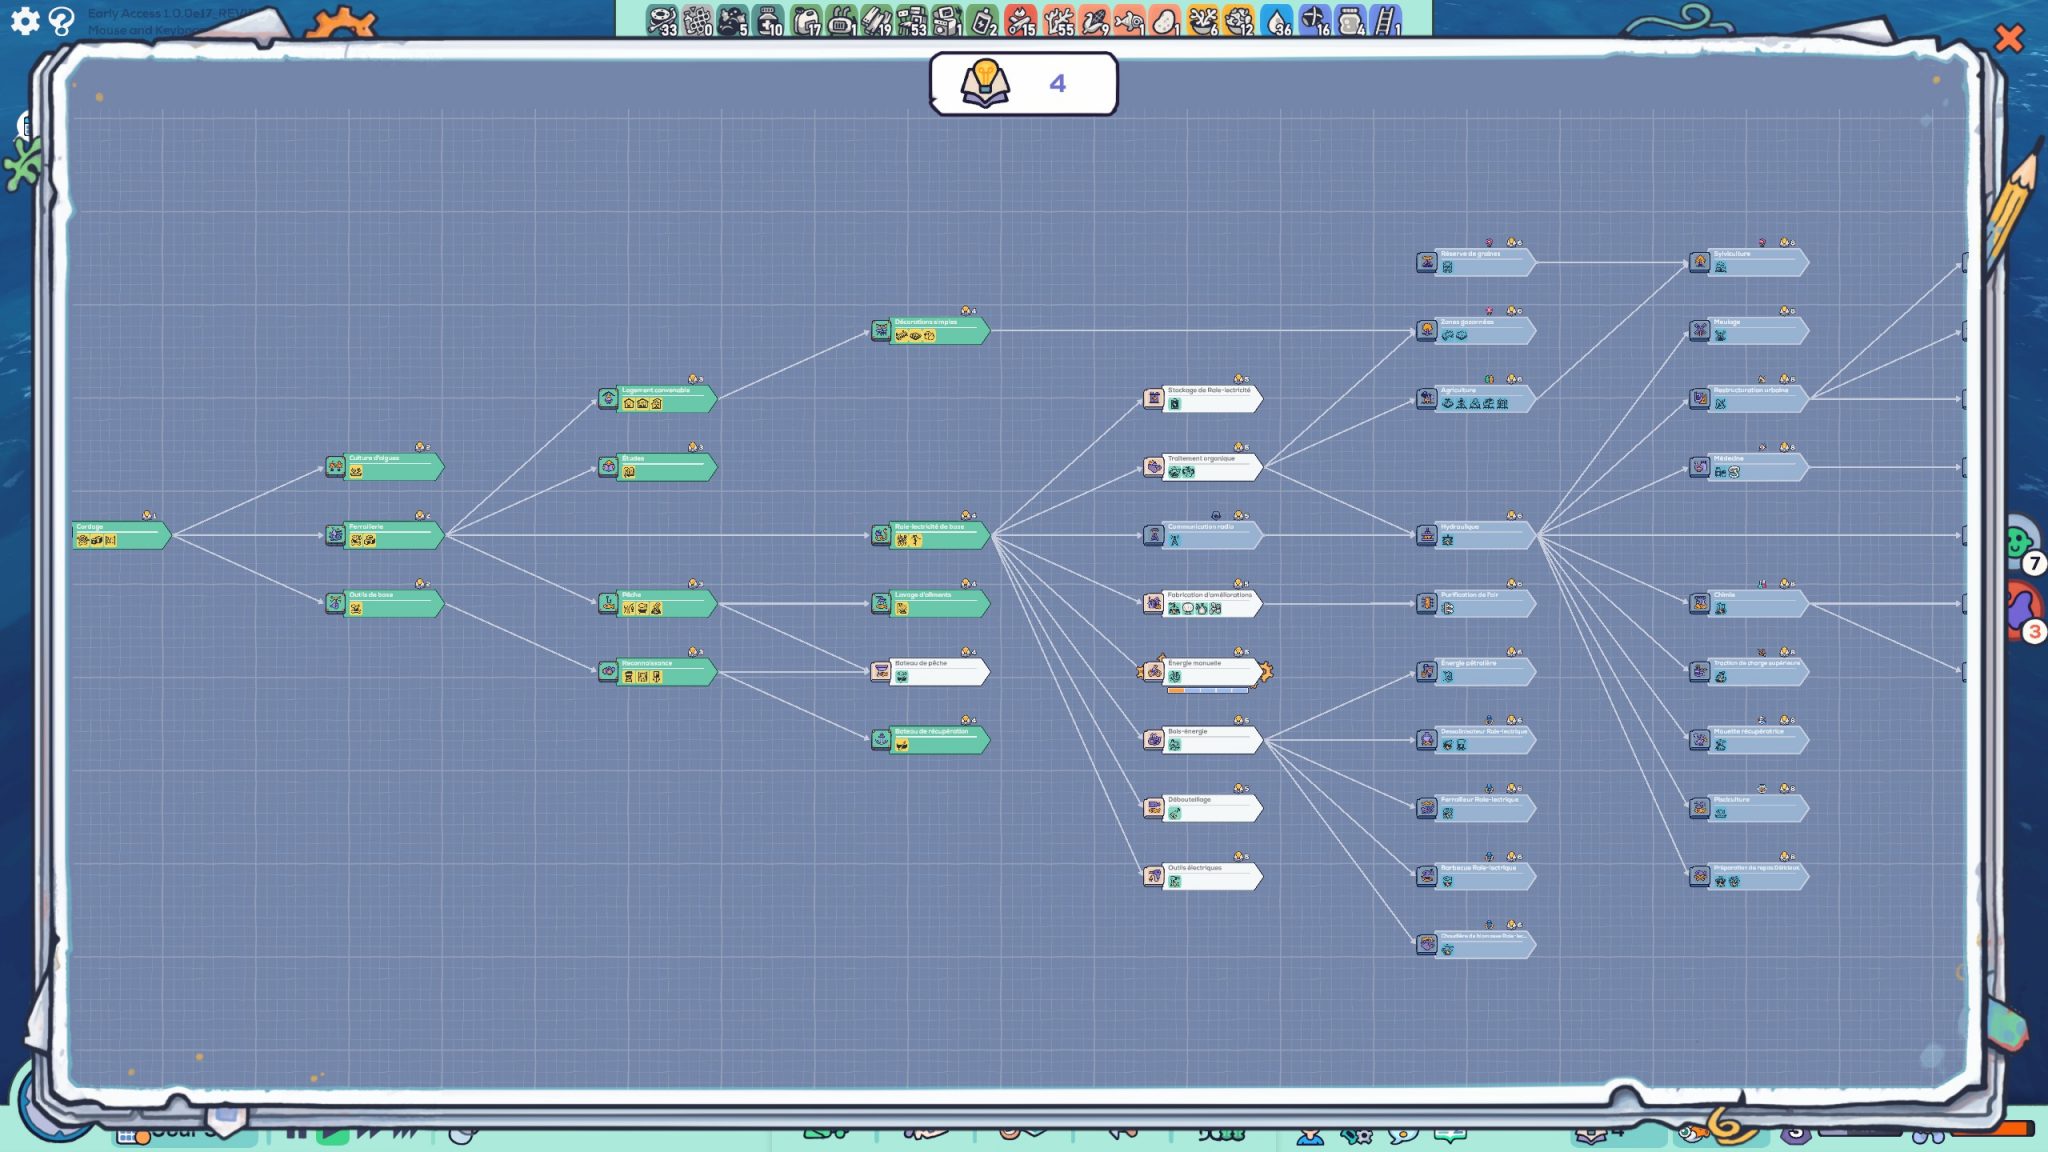Click the Hydraulique node icon
2048x1152 pixels.
pyautogui.click(x=1427, y=536)
